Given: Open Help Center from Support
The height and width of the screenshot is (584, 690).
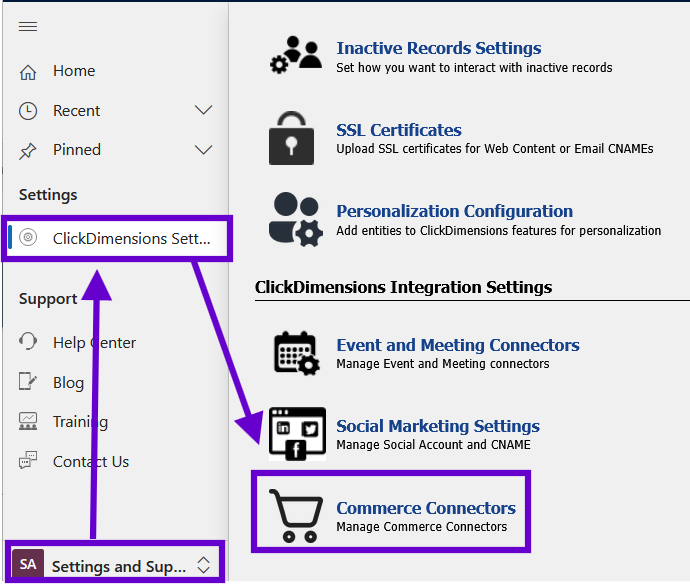Looking at the screenshot, I should click(95, 342).
